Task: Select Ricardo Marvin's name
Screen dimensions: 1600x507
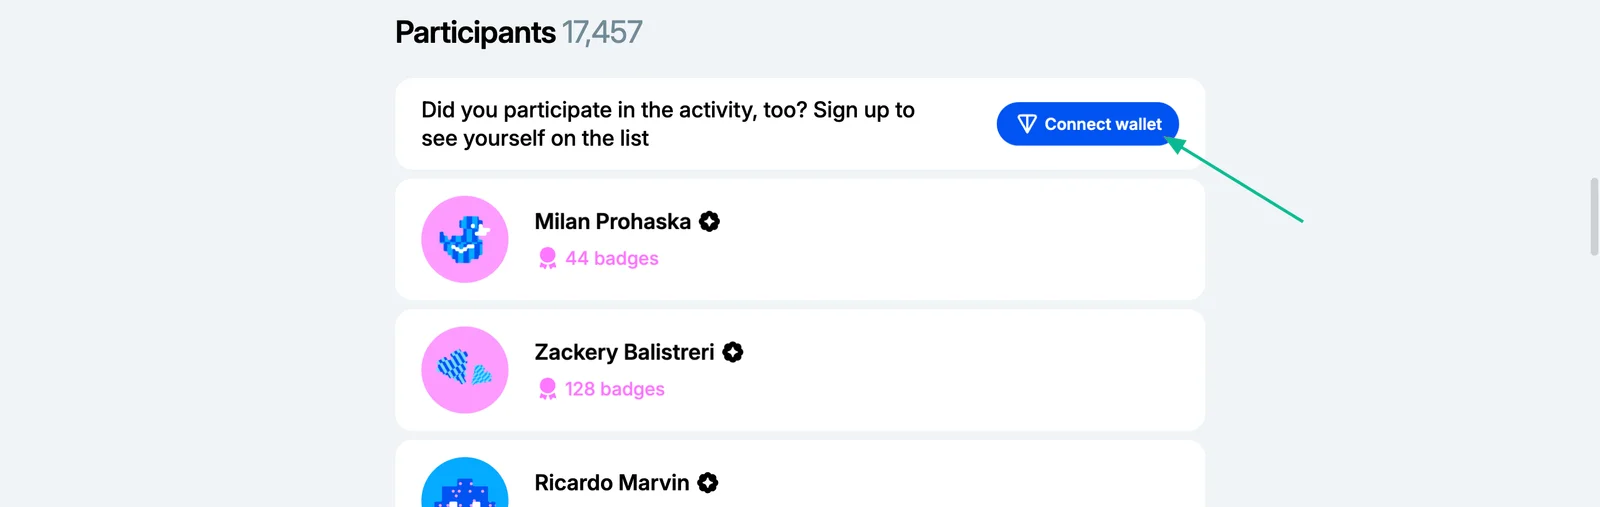Action: pyautogui.click(x=612, y=483)
